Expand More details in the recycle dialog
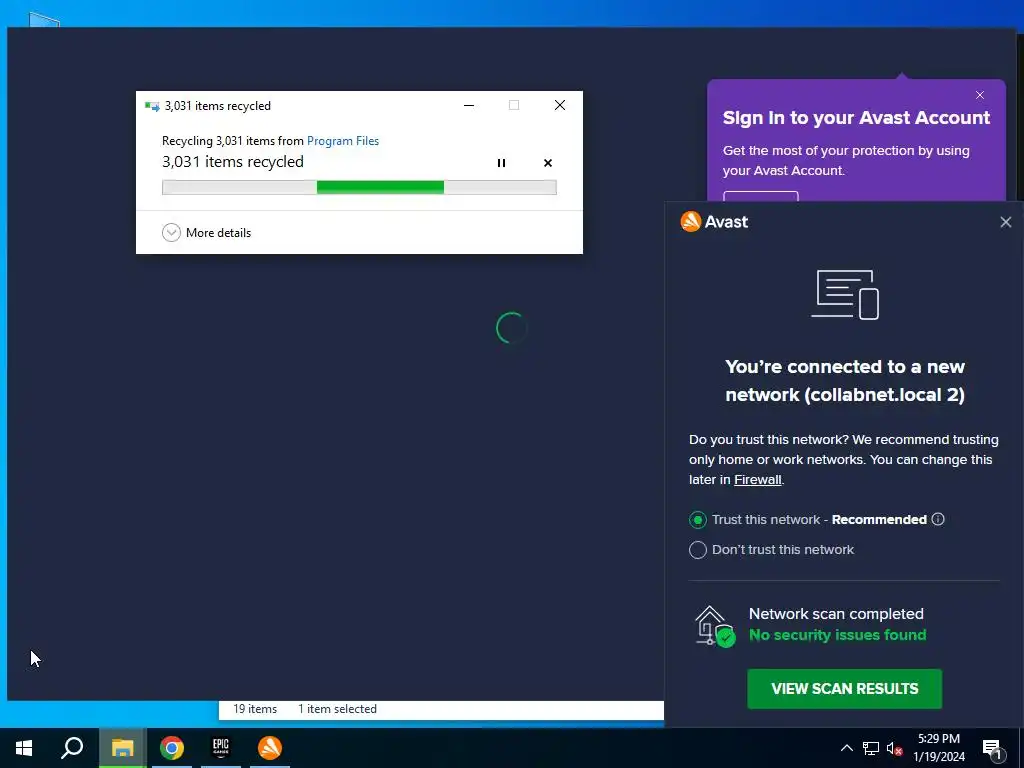Viewport: 1024px width, 768px height. click(206, 232)
